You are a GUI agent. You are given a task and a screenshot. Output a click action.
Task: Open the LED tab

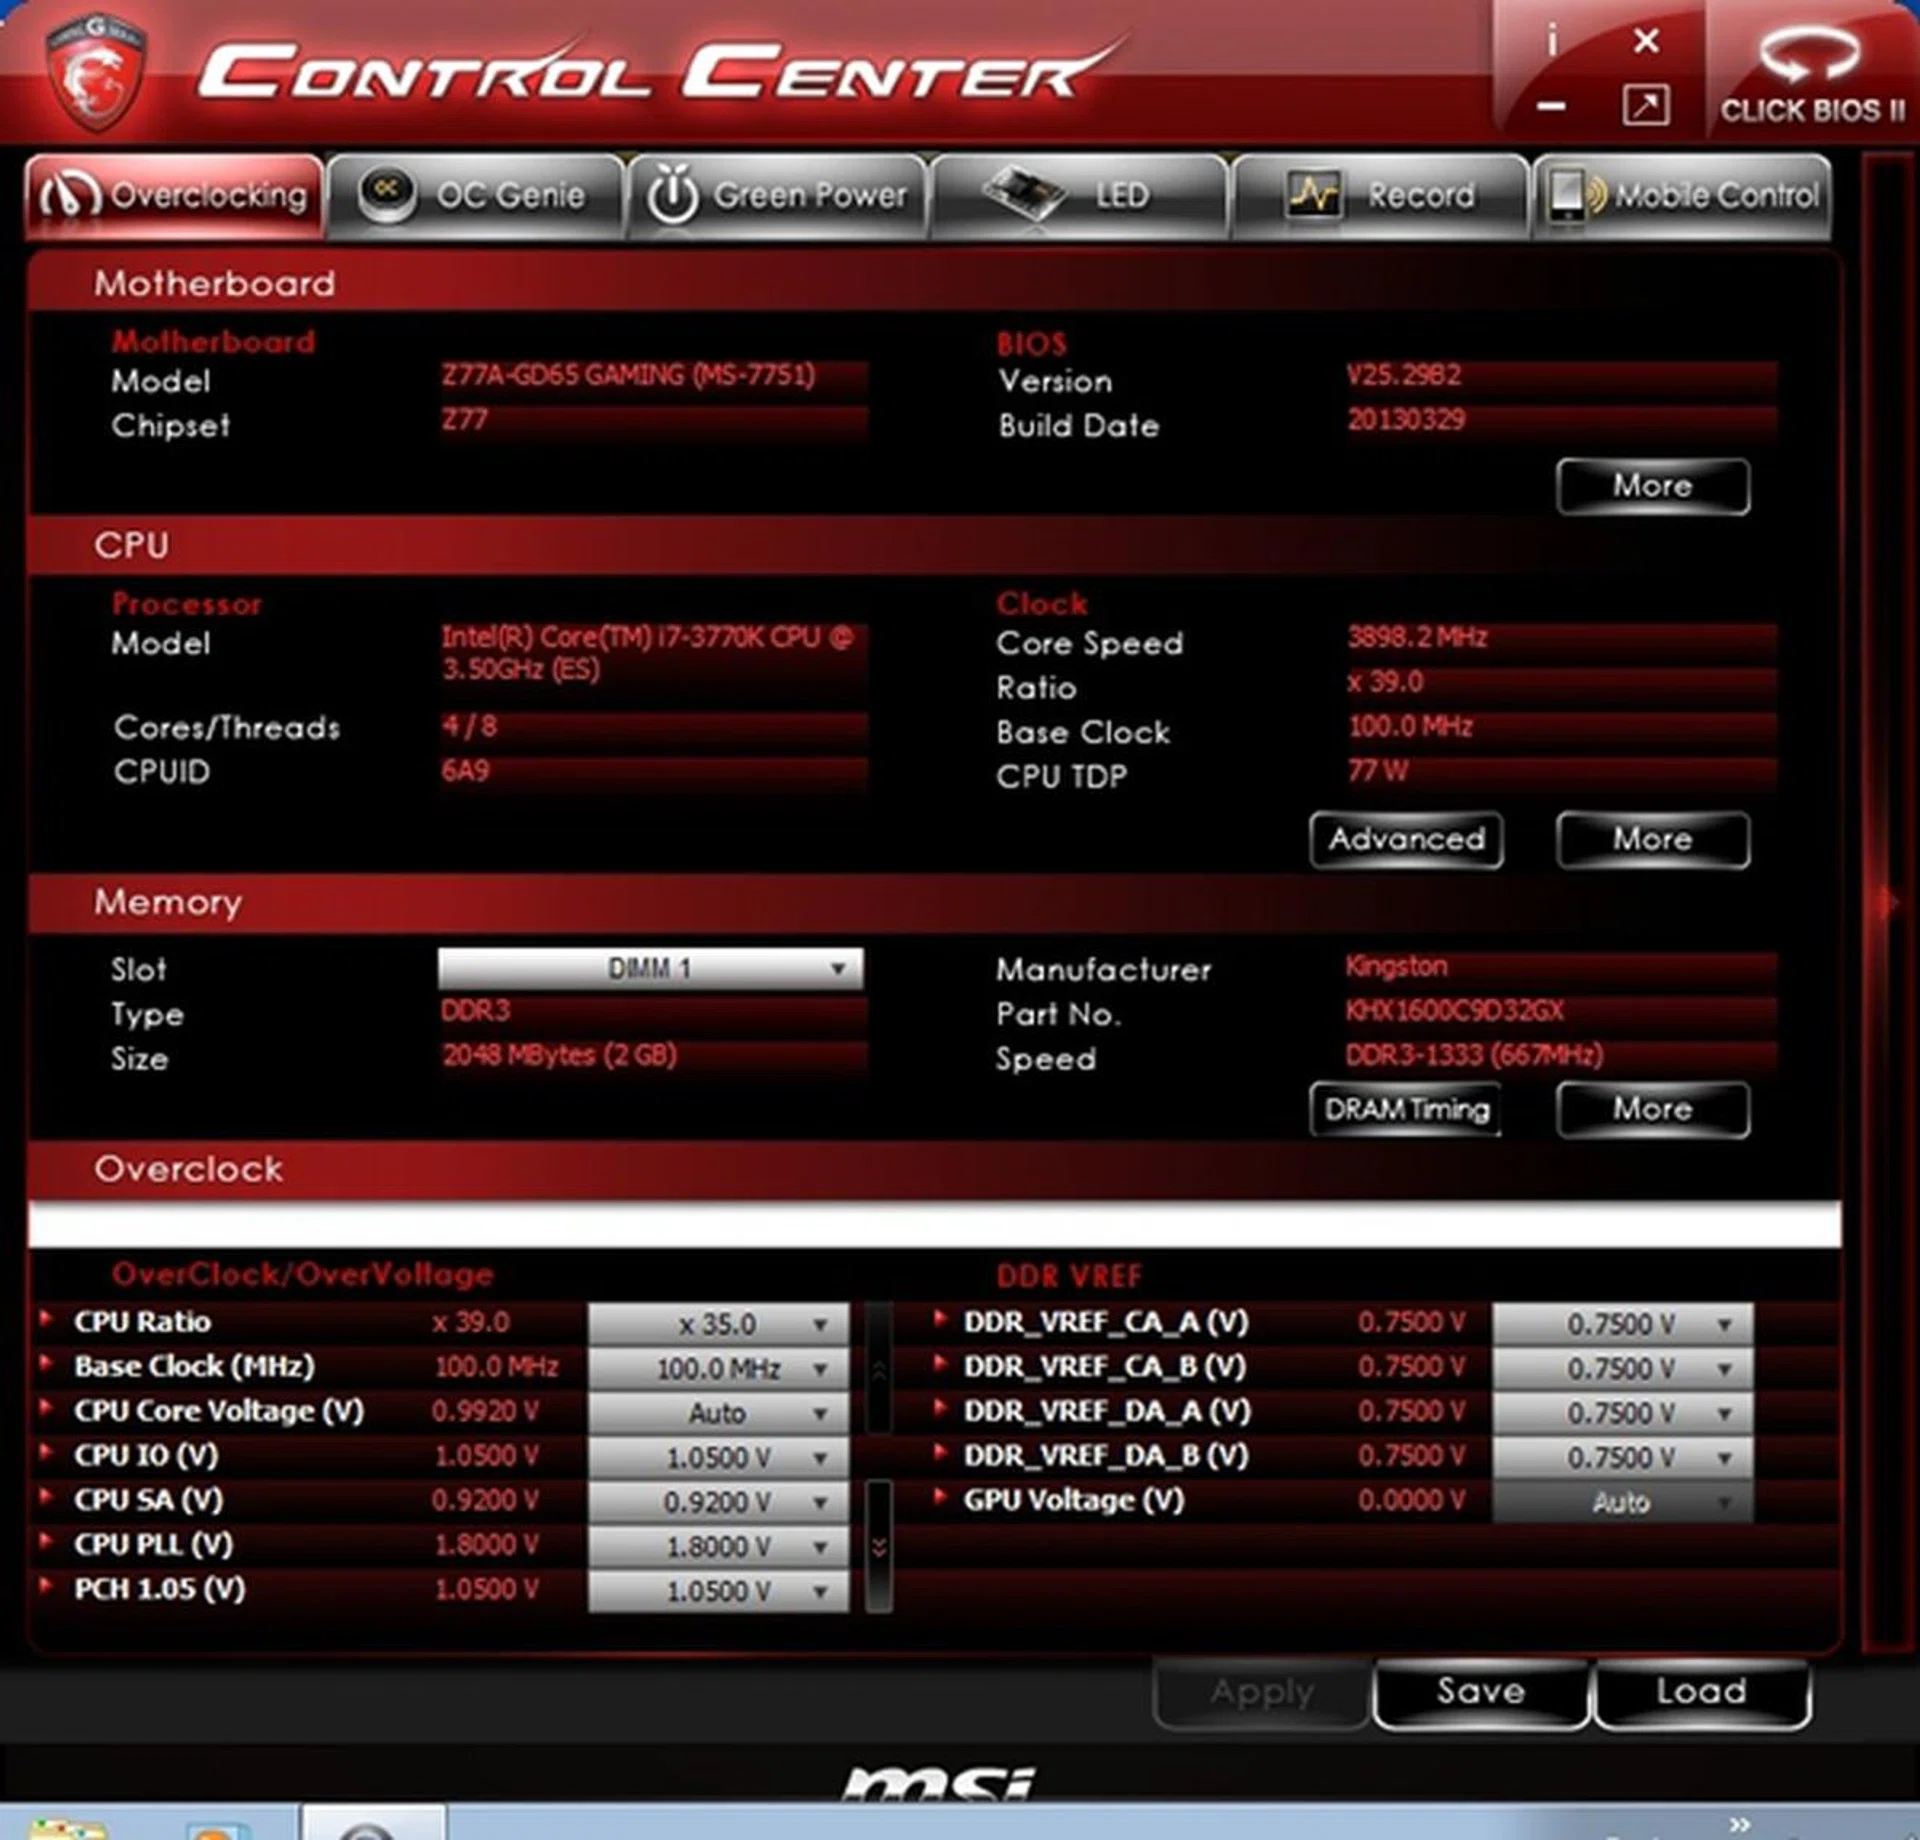coord(1079,195)
